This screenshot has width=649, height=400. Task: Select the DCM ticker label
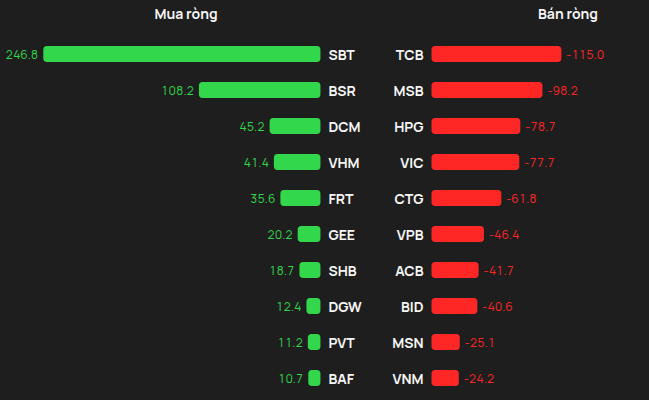344,127
